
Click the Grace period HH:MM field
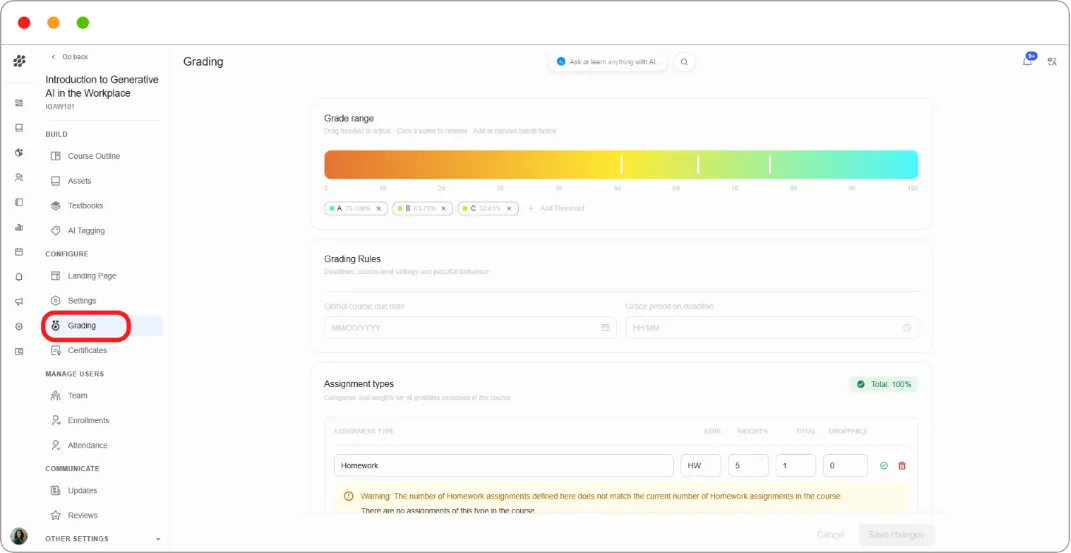[x=772, y=328]
